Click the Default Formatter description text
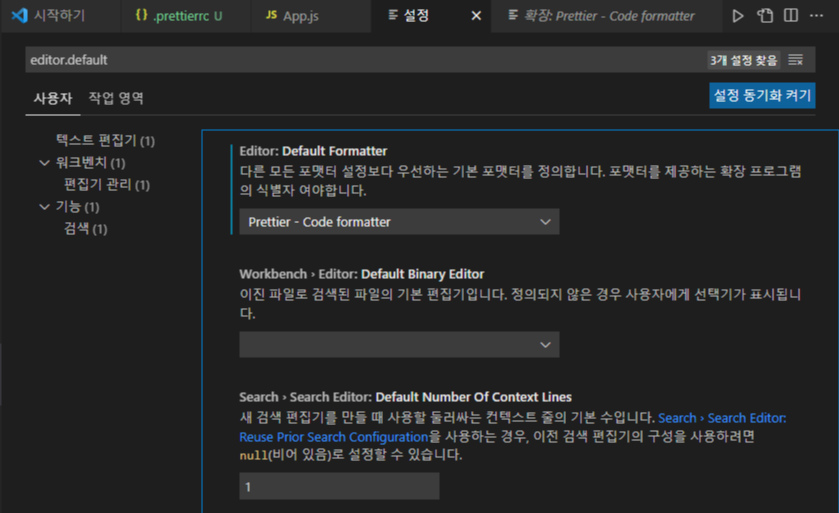 click(520, 181)
